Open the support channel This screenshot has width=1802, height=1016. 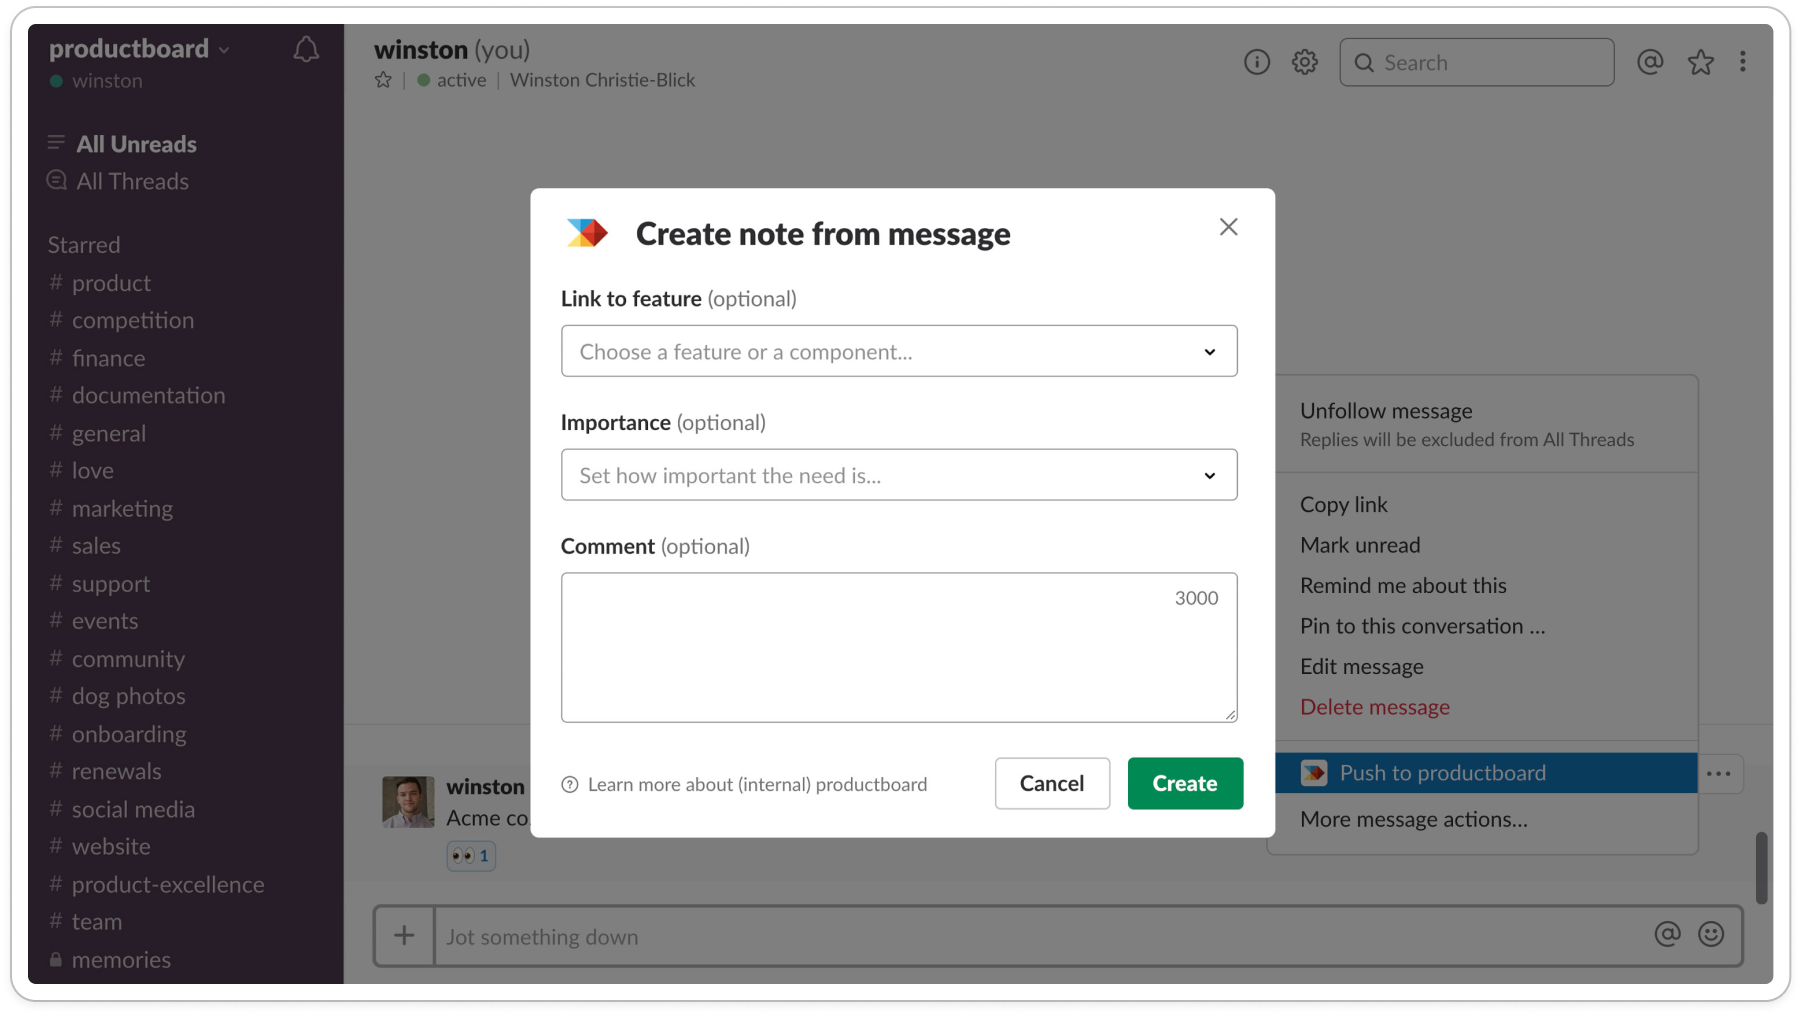click(99, 583)
